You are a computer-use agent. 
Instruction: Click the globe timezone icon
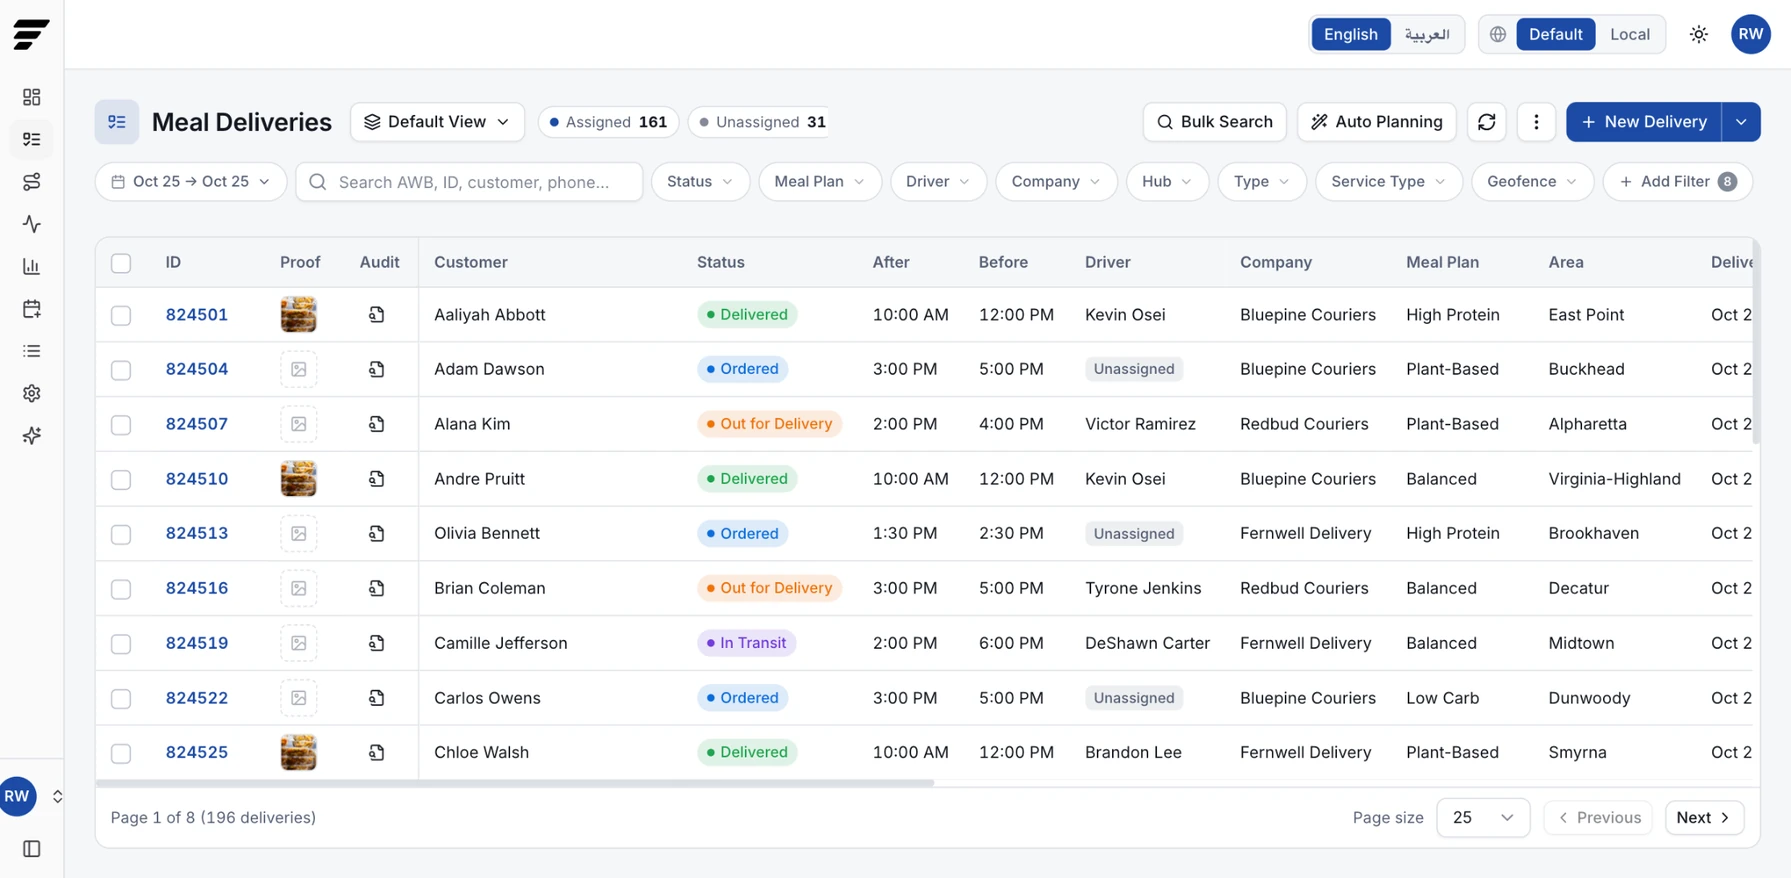[x=1498, y=34]
